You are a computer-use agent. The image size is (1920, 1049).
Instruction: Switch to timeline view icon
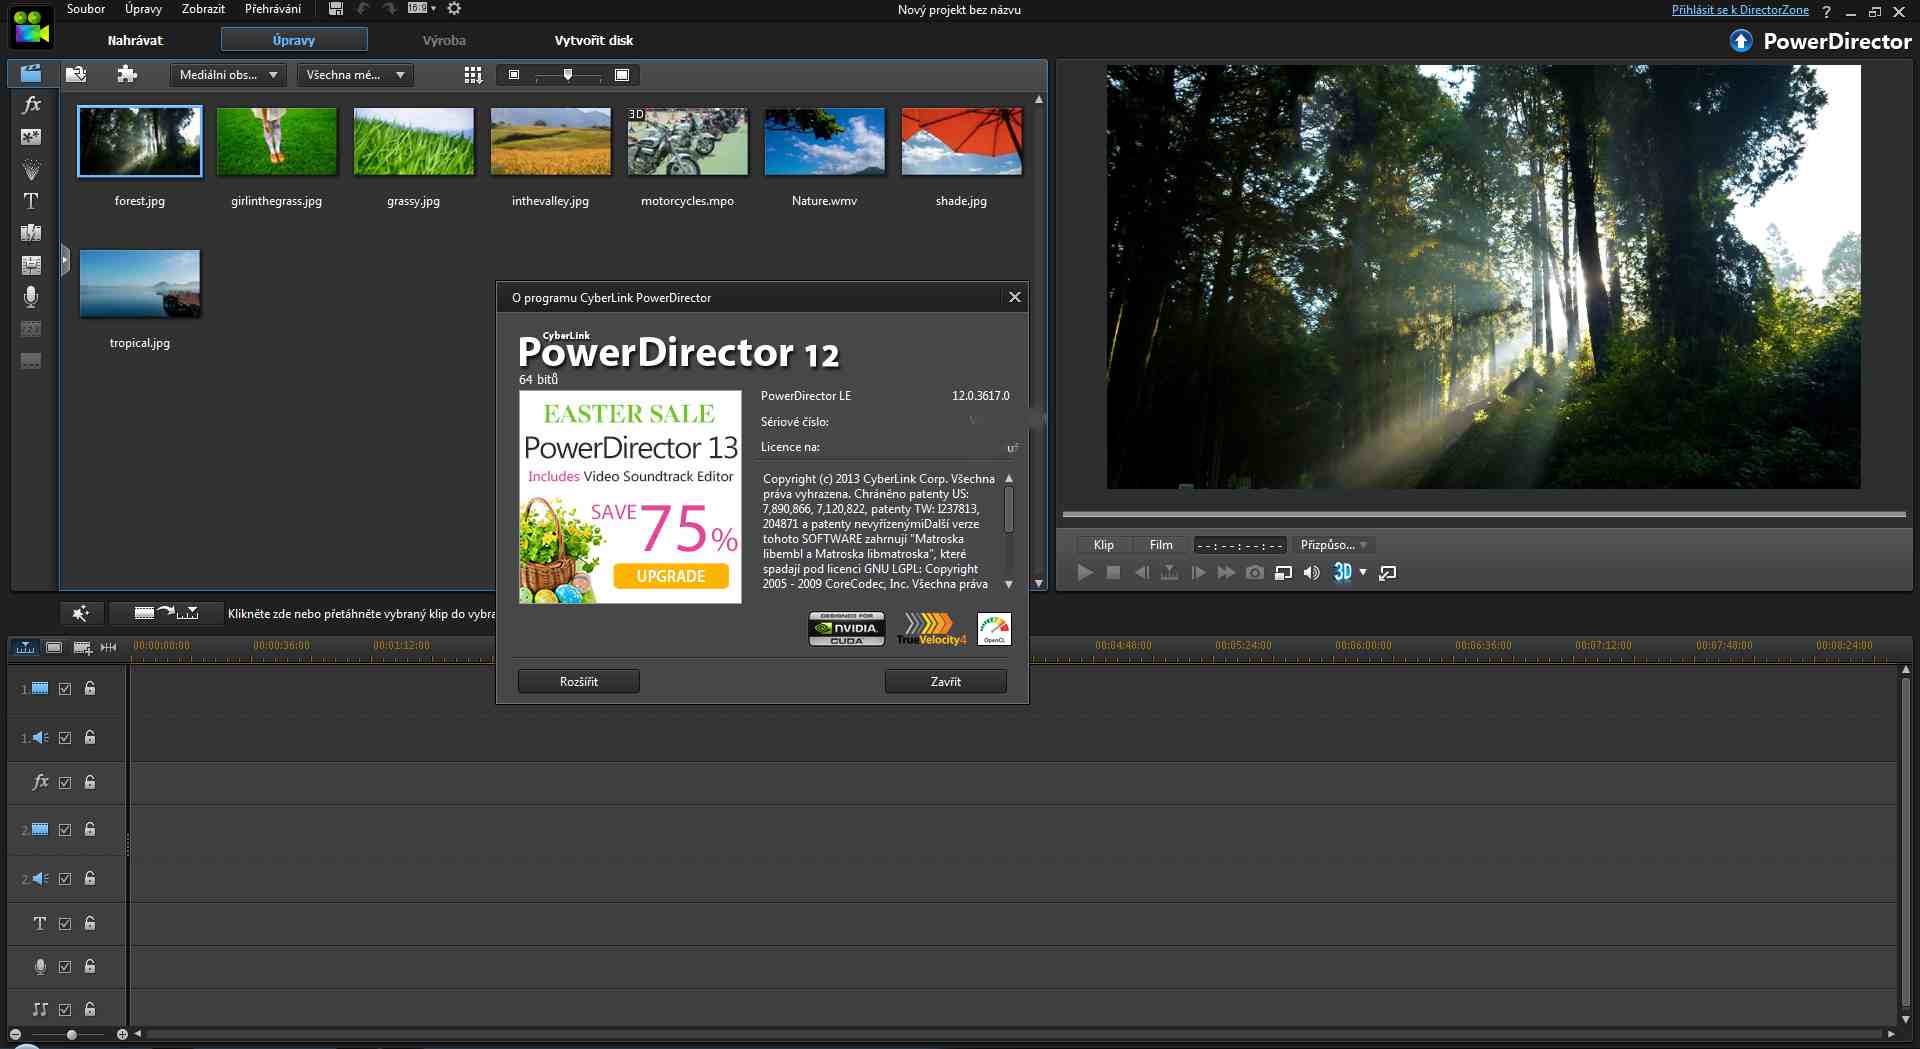point(25,647)
